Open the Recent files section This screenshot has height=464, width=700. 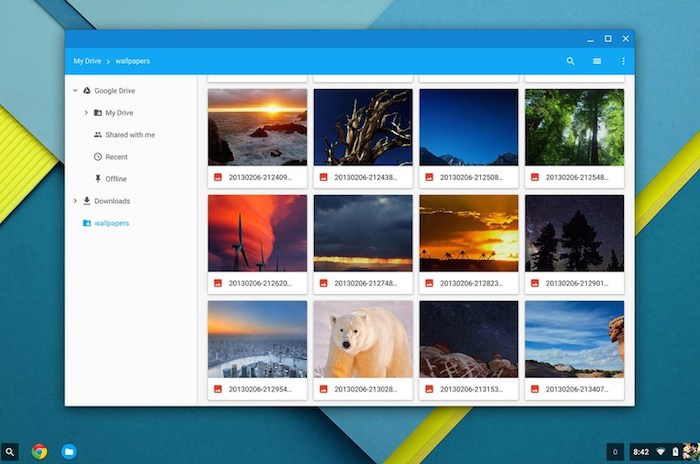[x=116, y=157]
